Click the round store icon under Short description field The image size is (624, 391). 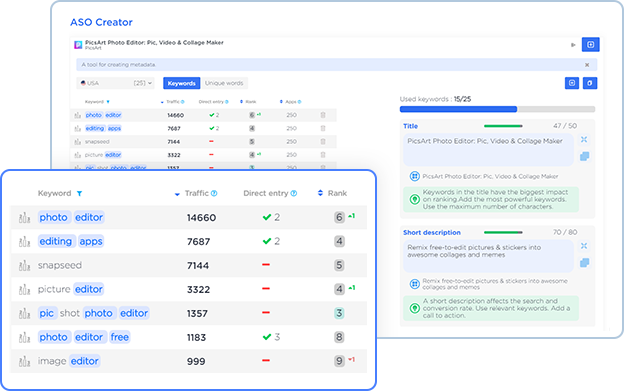pos(414,284)
